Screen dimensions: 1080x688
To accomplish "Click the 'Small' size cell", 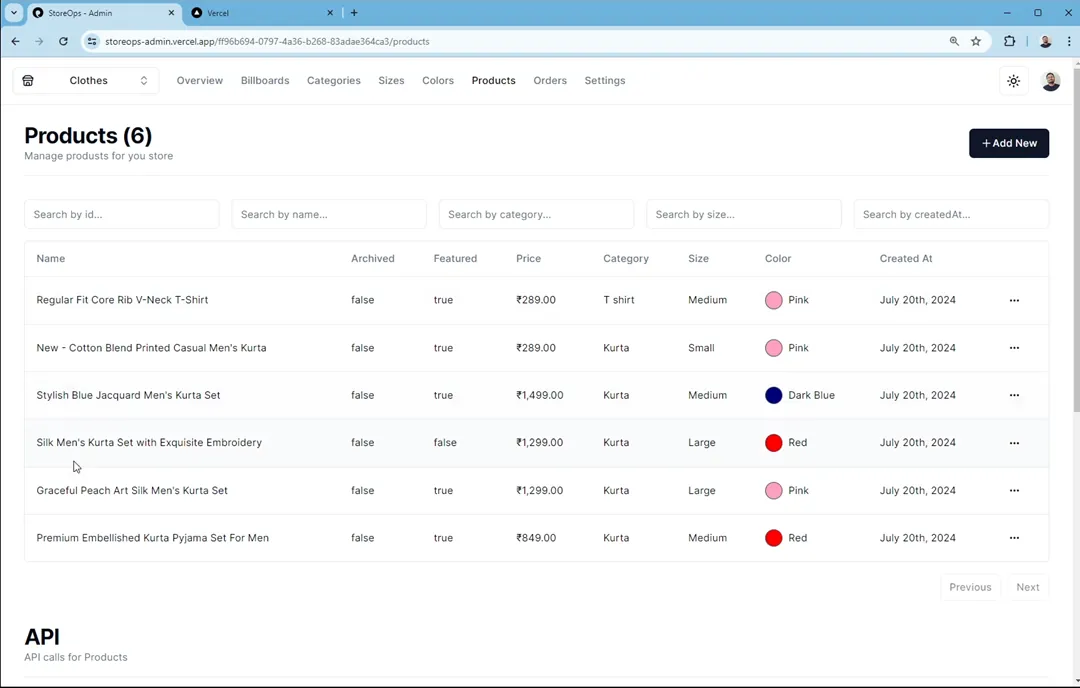I will point(701,348).
